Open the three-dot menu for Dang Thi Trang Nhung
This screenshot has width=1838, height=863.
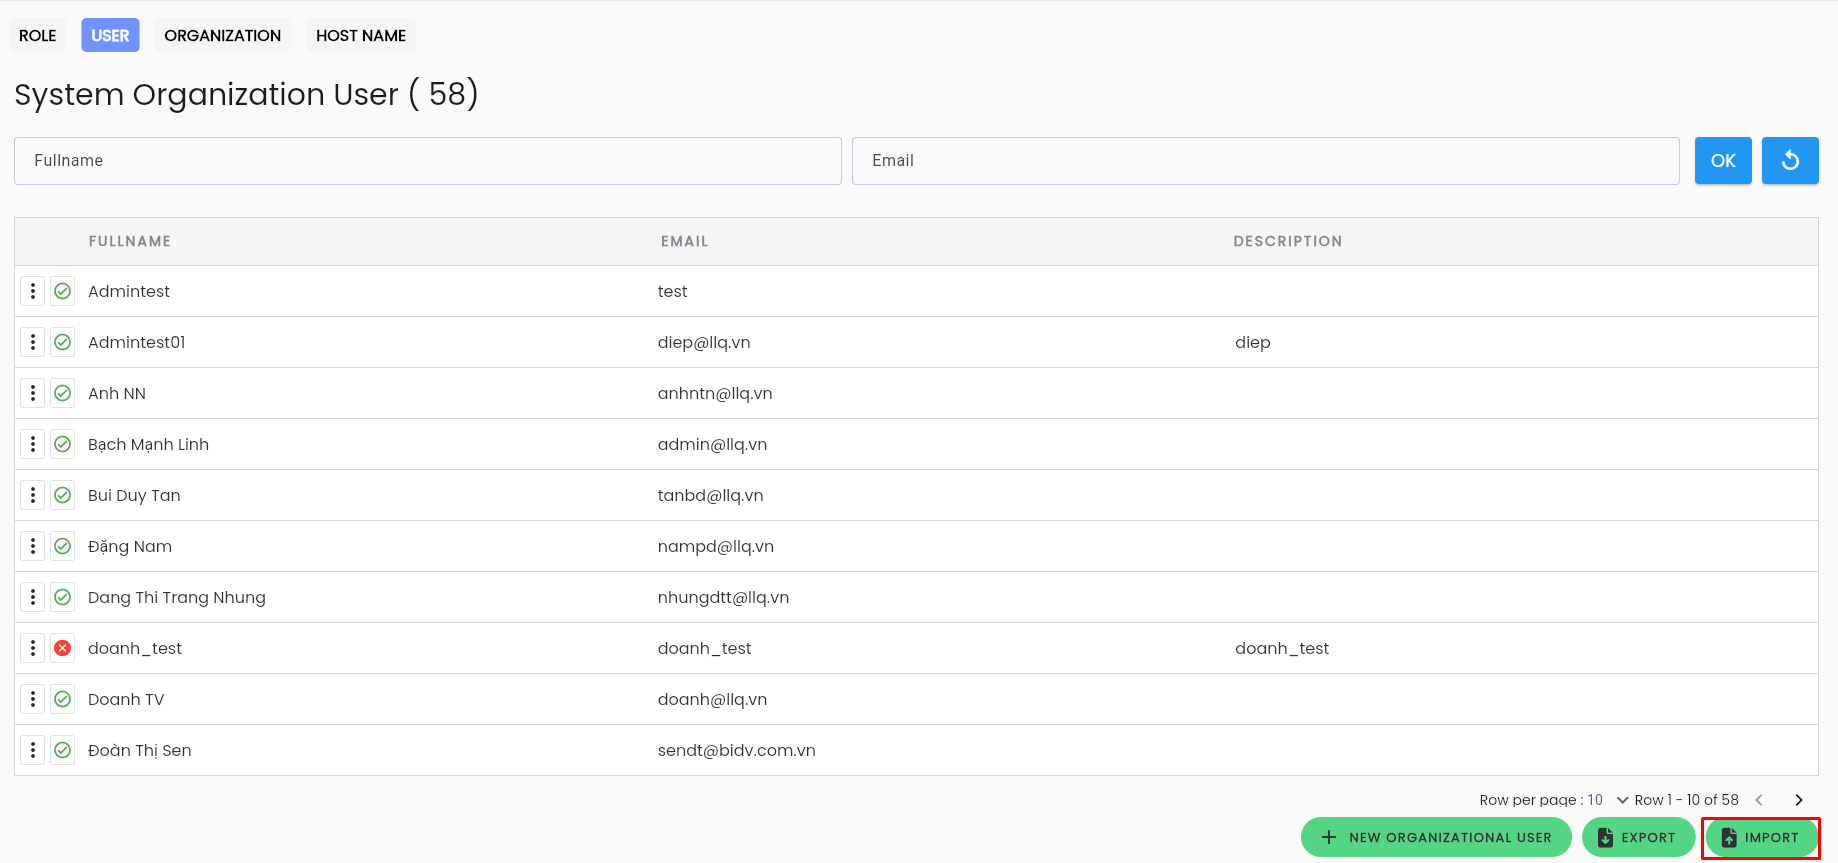coord(33,597)
